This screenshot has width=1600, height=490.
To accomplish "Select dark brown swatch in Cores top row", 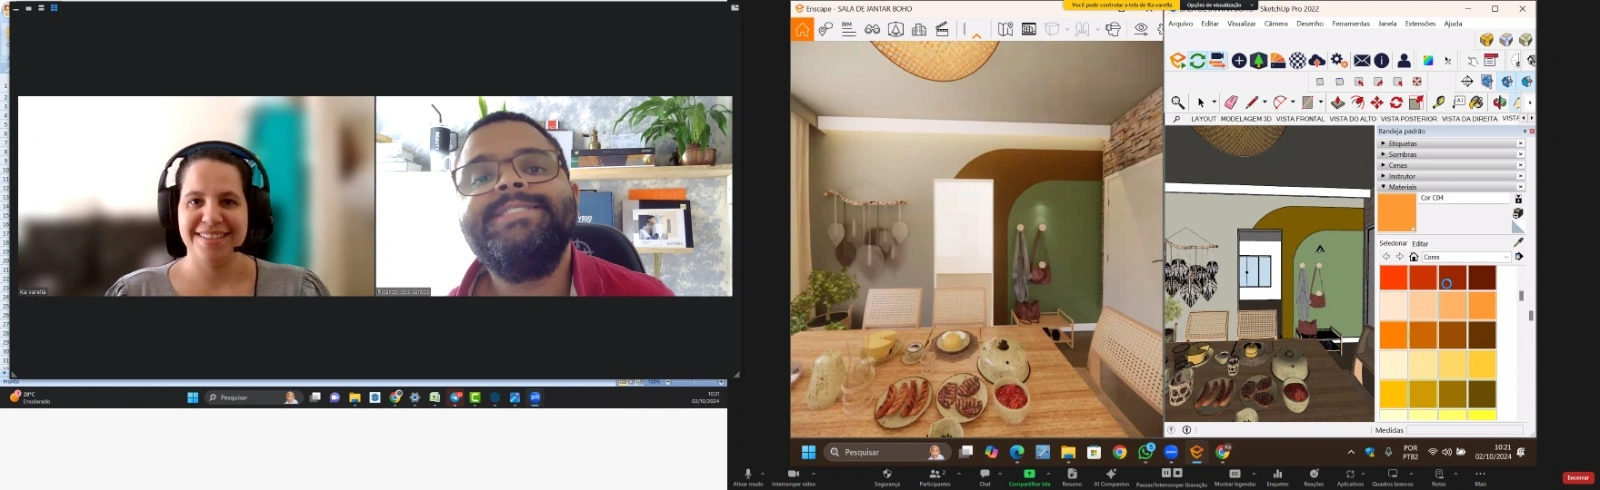I will tap(1482, 278).
